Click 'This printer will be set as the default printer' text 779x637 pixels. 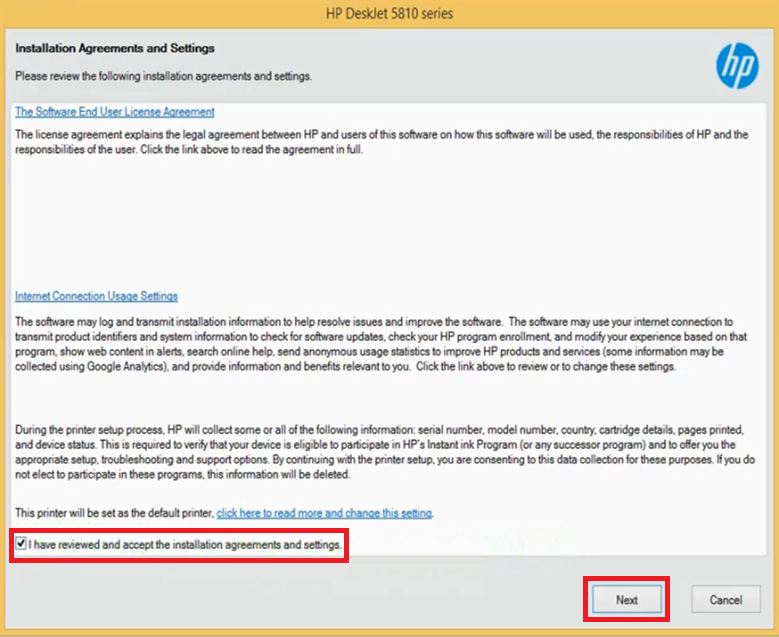point(114,513)
